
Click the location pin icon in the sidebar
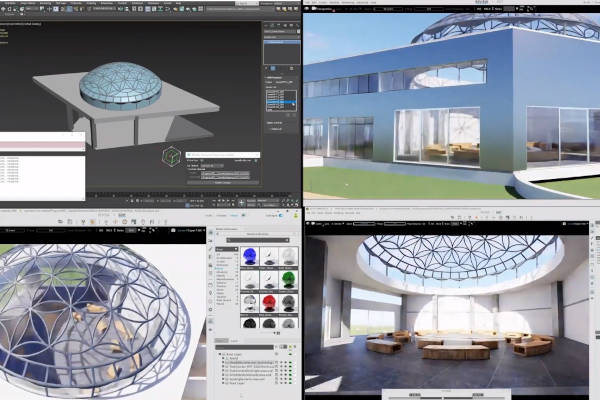[x=210, y=293]
